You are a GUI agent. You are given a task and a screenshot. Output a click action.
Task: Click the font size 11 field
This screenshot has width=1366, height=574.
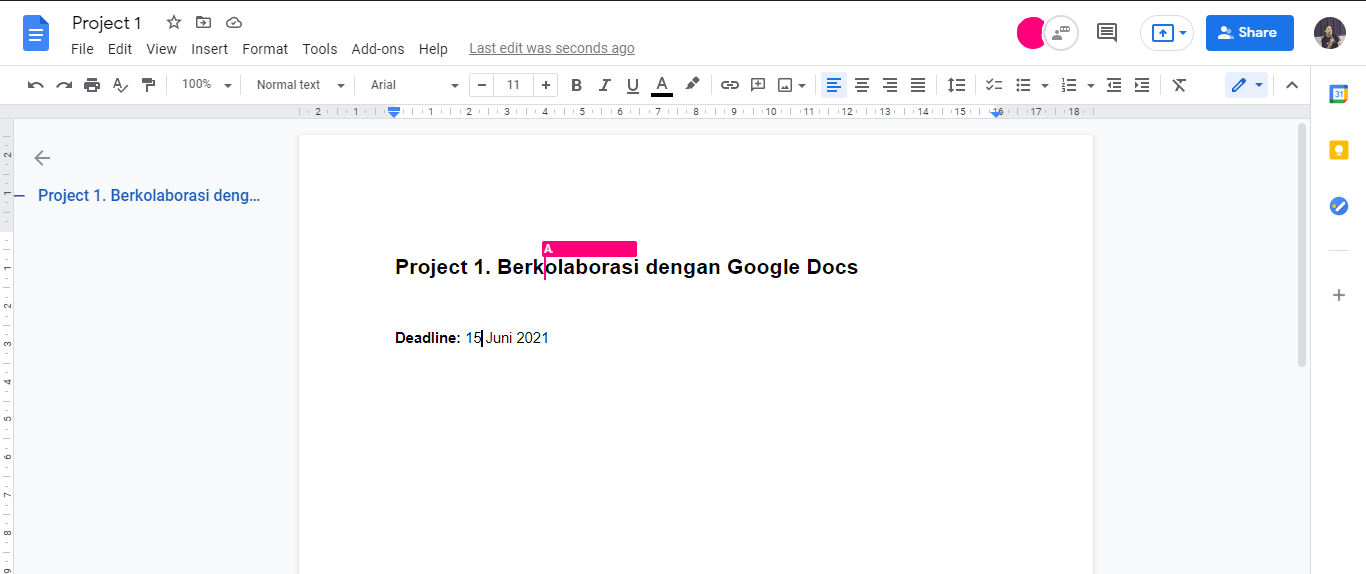[513, 85]
